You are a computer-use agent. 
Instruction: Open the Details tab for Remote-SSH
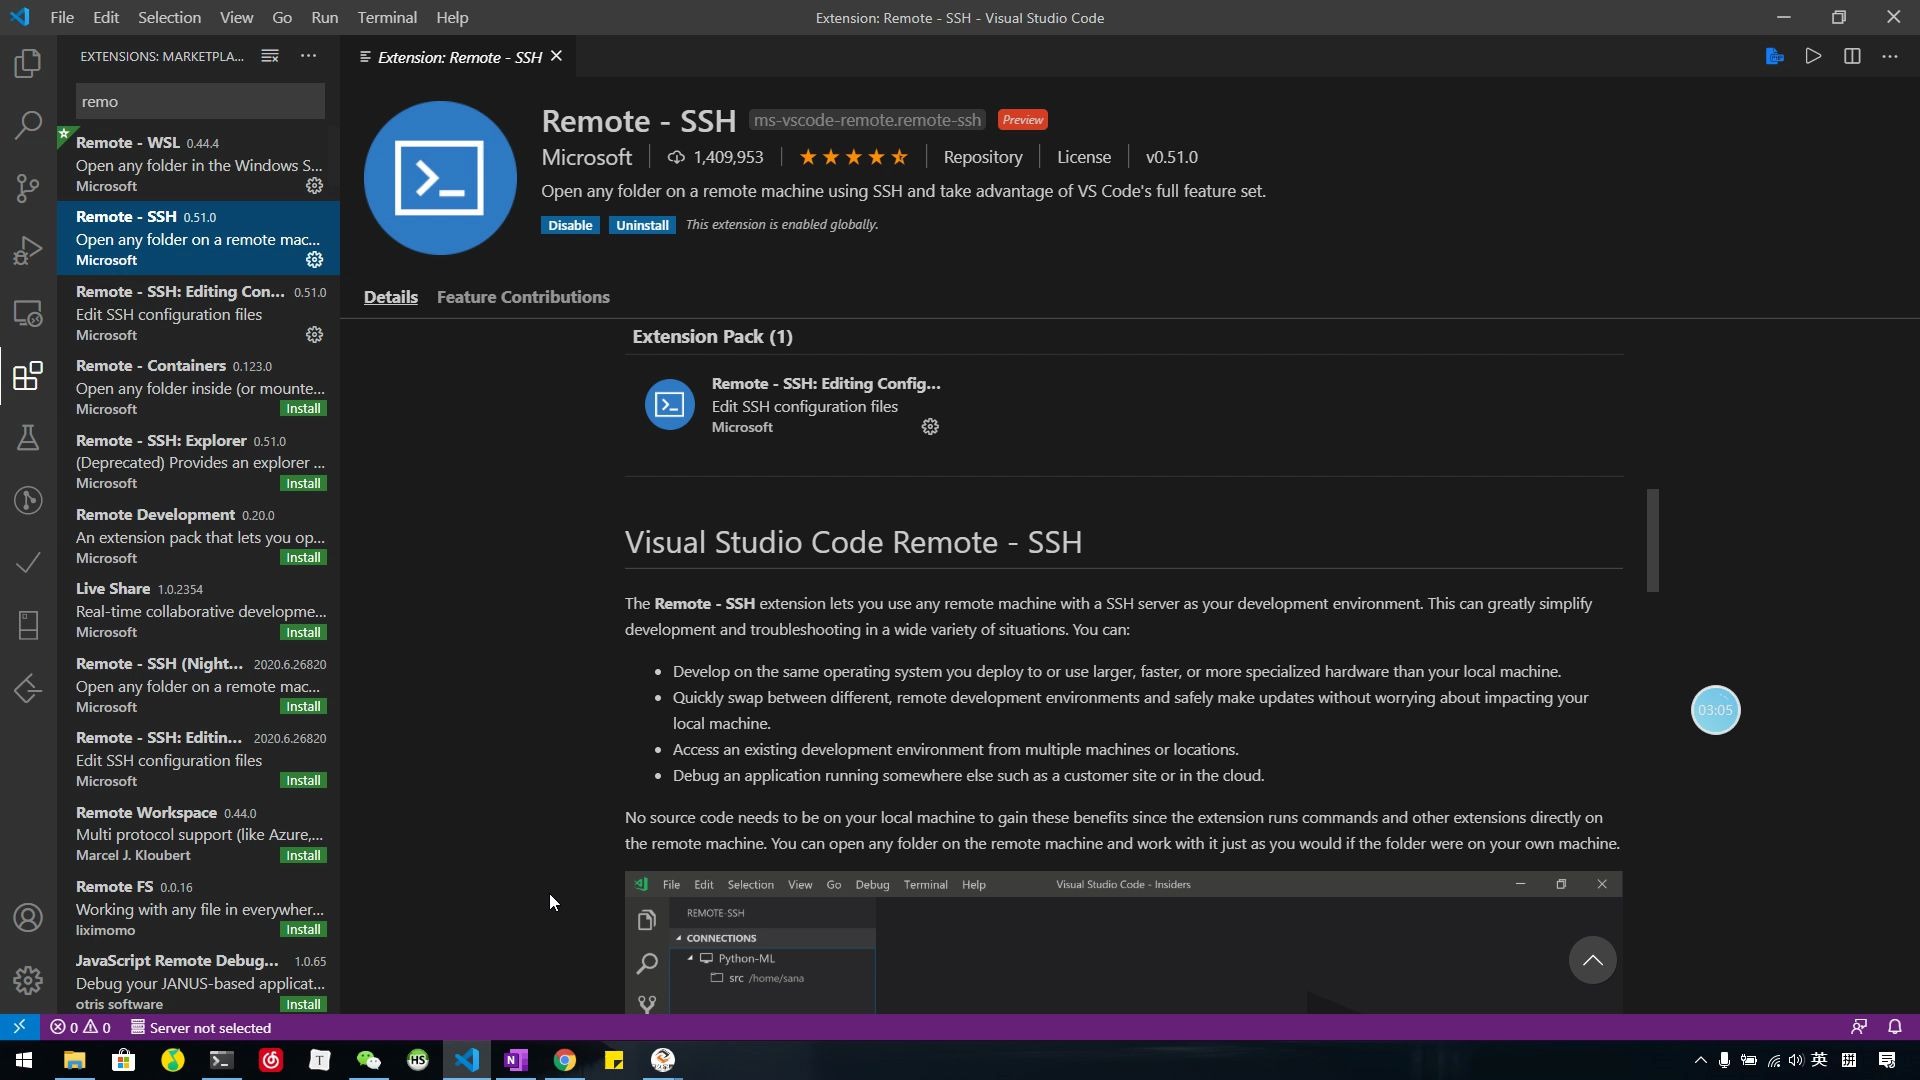tap(390, 295)
